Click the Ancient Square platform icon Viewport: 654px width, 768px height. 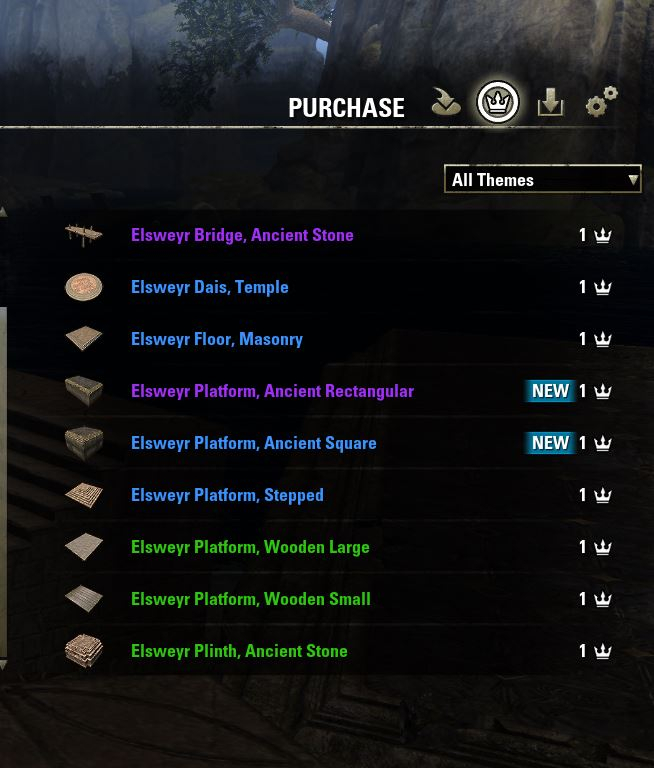coord(84,443)
